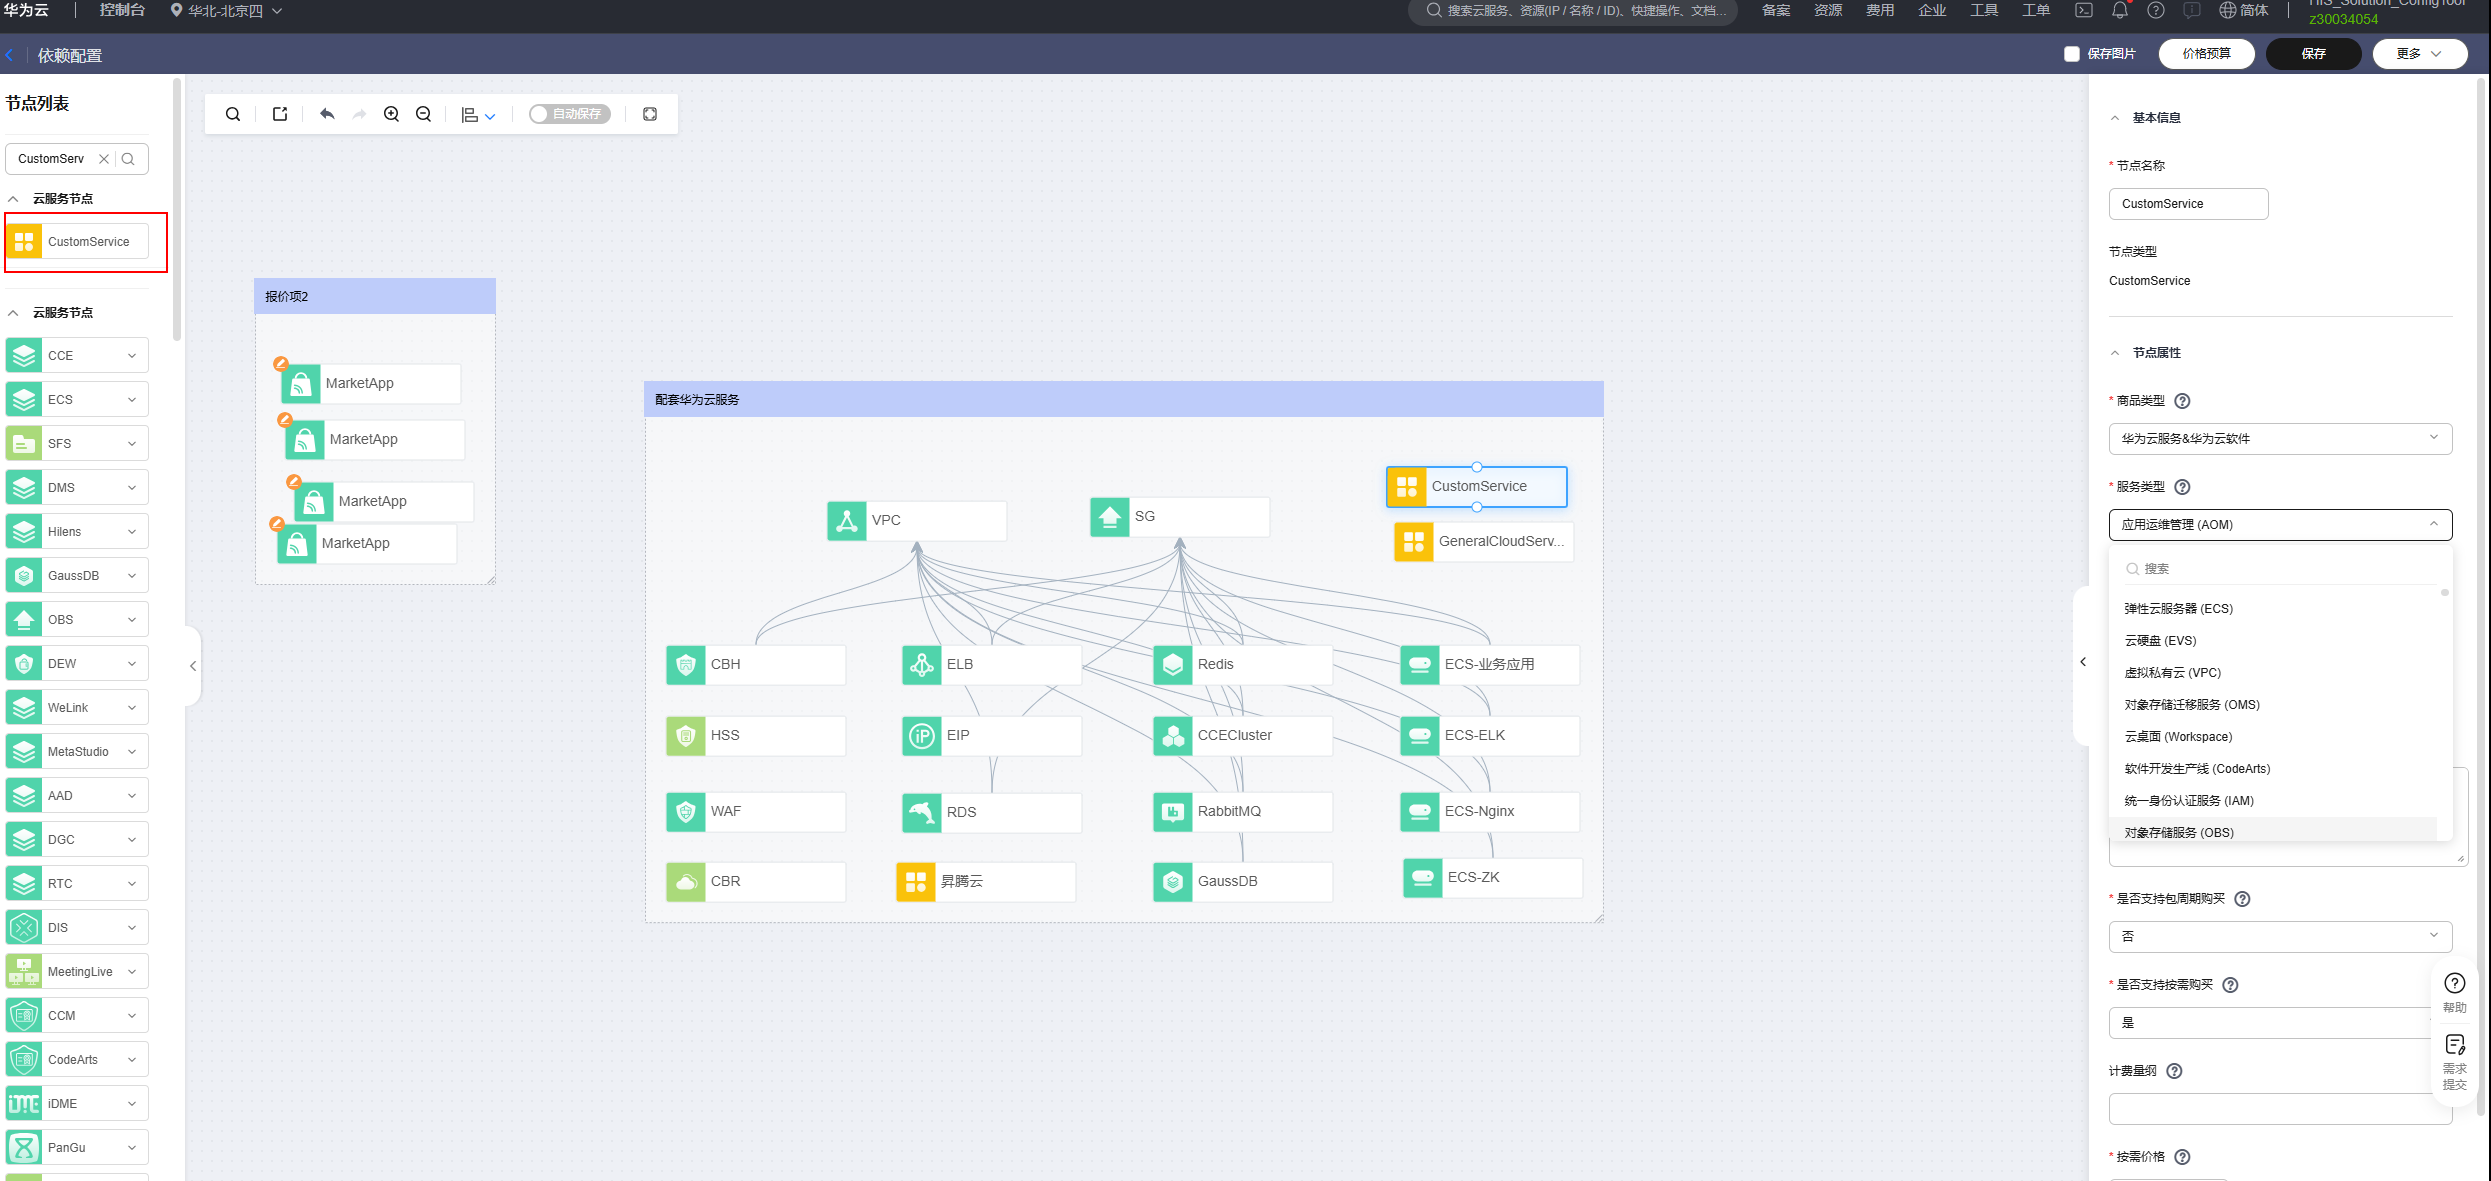Click the 帮助 floating help button
This screenshot has width=2491, height=1181.
coord(2454,992)
